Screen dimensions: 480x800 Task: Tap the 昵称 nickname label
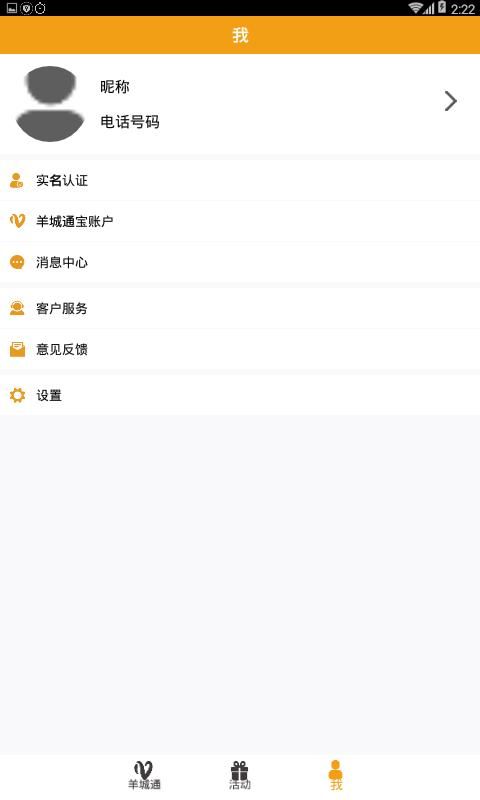pyautogui.click(x=115, y=86)
